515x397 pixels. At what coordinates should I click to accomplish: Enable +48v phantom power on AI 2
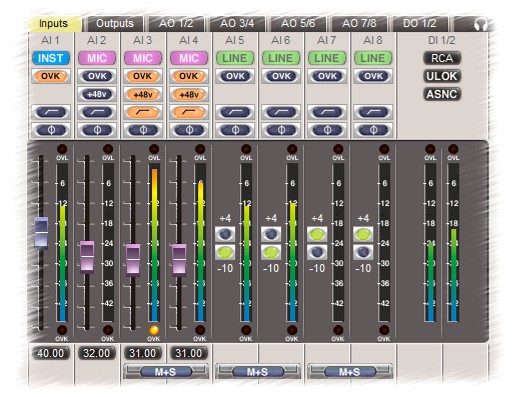[97, 94]
